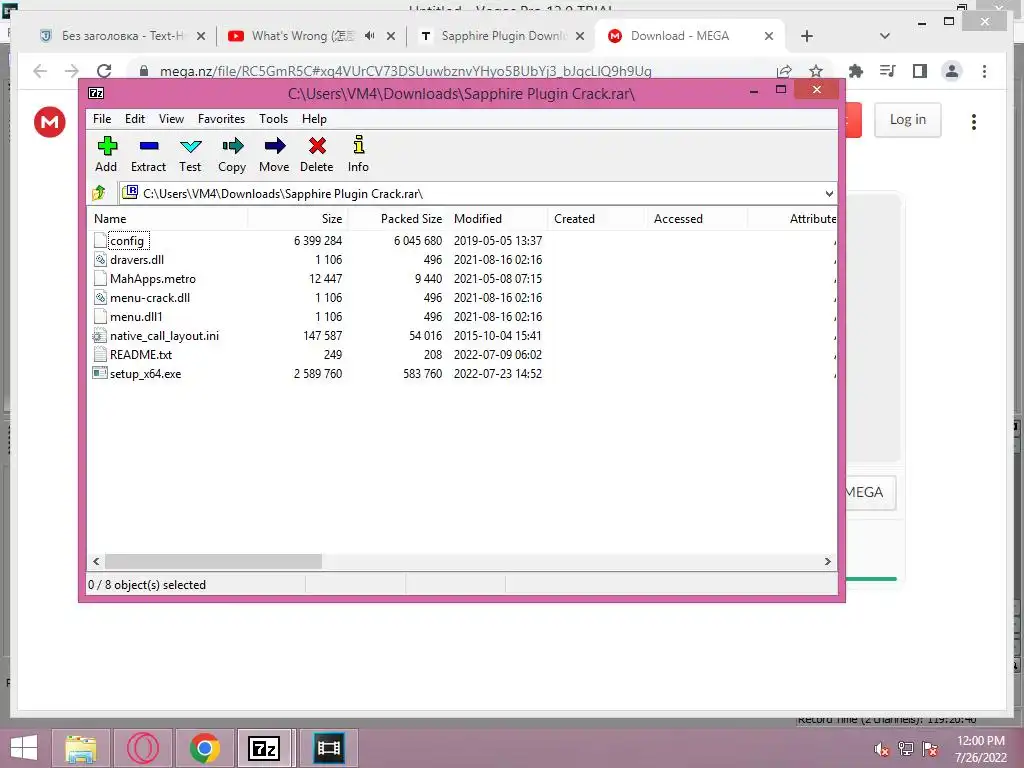Click the Extract toolbar icon
The height and width of the screenshot is (768, 1024).
click(x=148, y=154)
